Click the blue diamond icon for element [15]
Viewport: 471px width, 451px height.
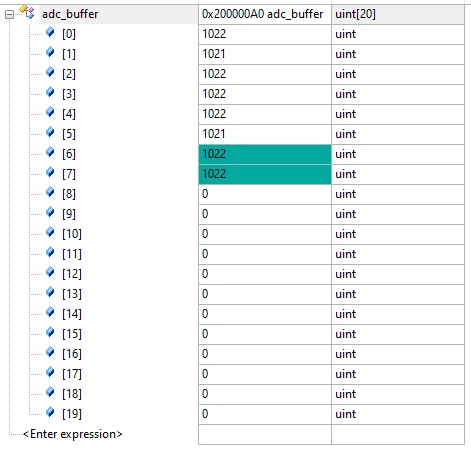point(50,332)
